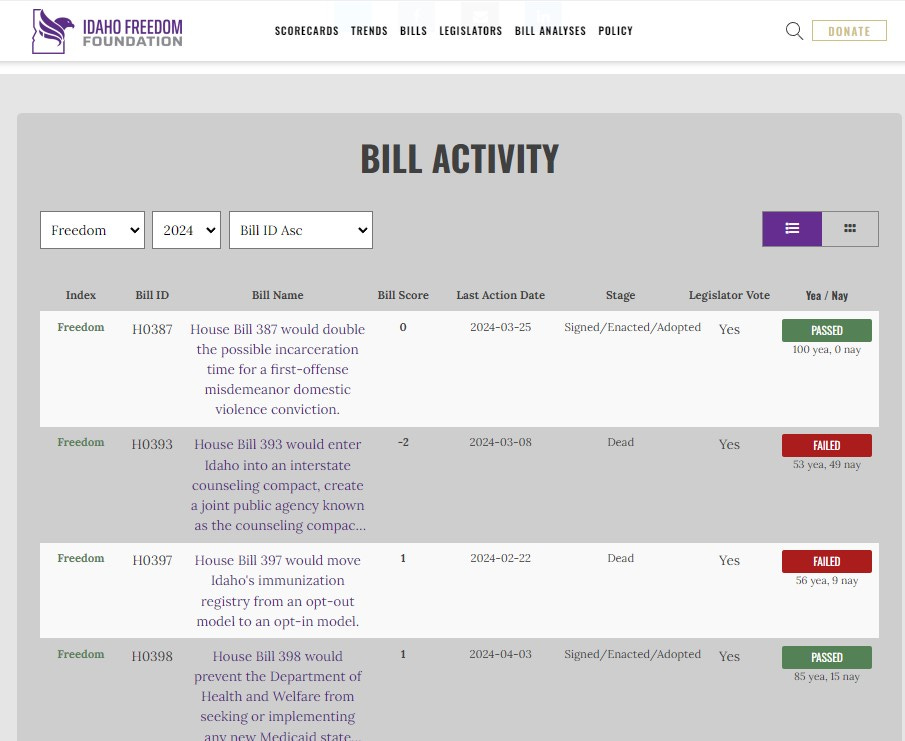Open House Bill 398 description link
The width and height of the screenshot is (905, 741).
tap(278, 696)
